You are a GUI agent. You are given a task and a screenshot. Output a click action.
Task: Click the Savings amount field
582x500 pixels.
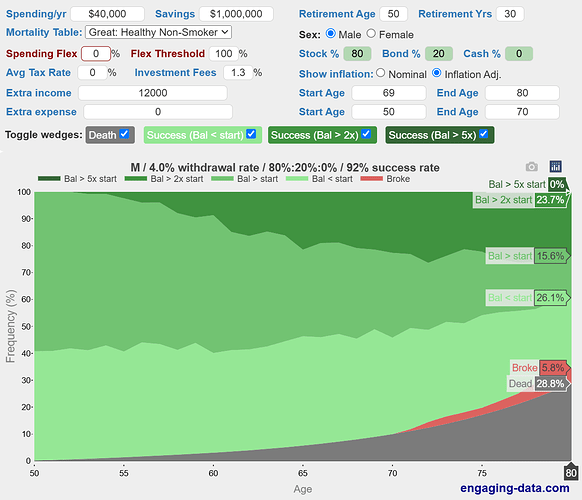click(236, 14)
